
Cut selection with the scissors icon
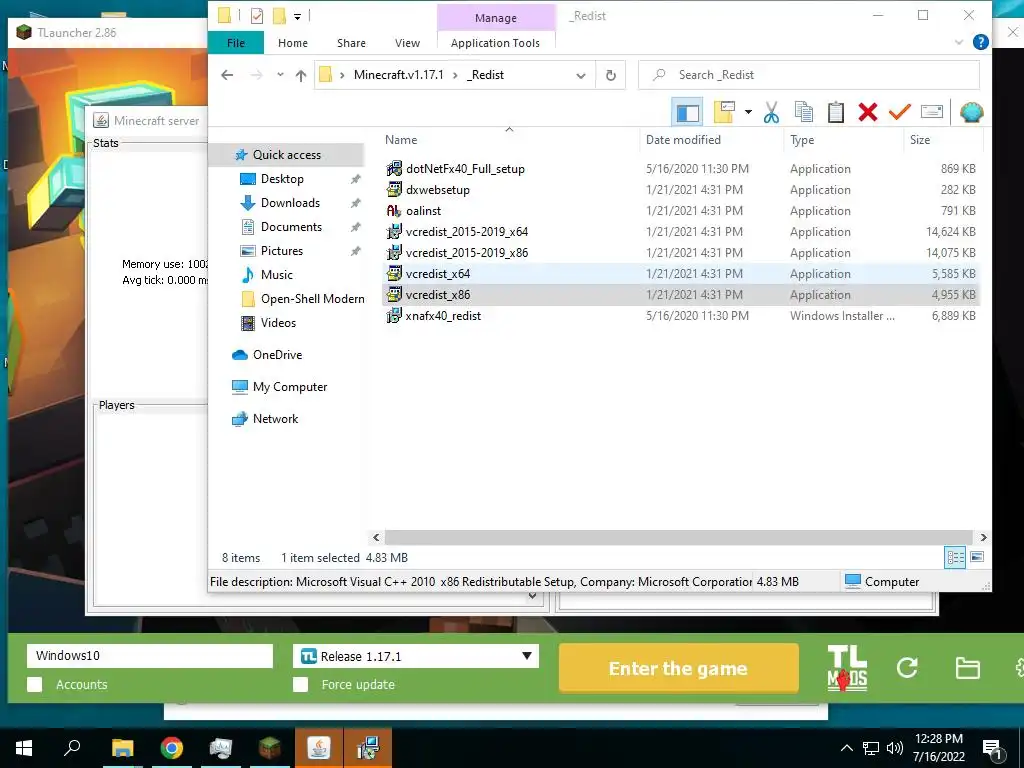[x=771, y=112]
